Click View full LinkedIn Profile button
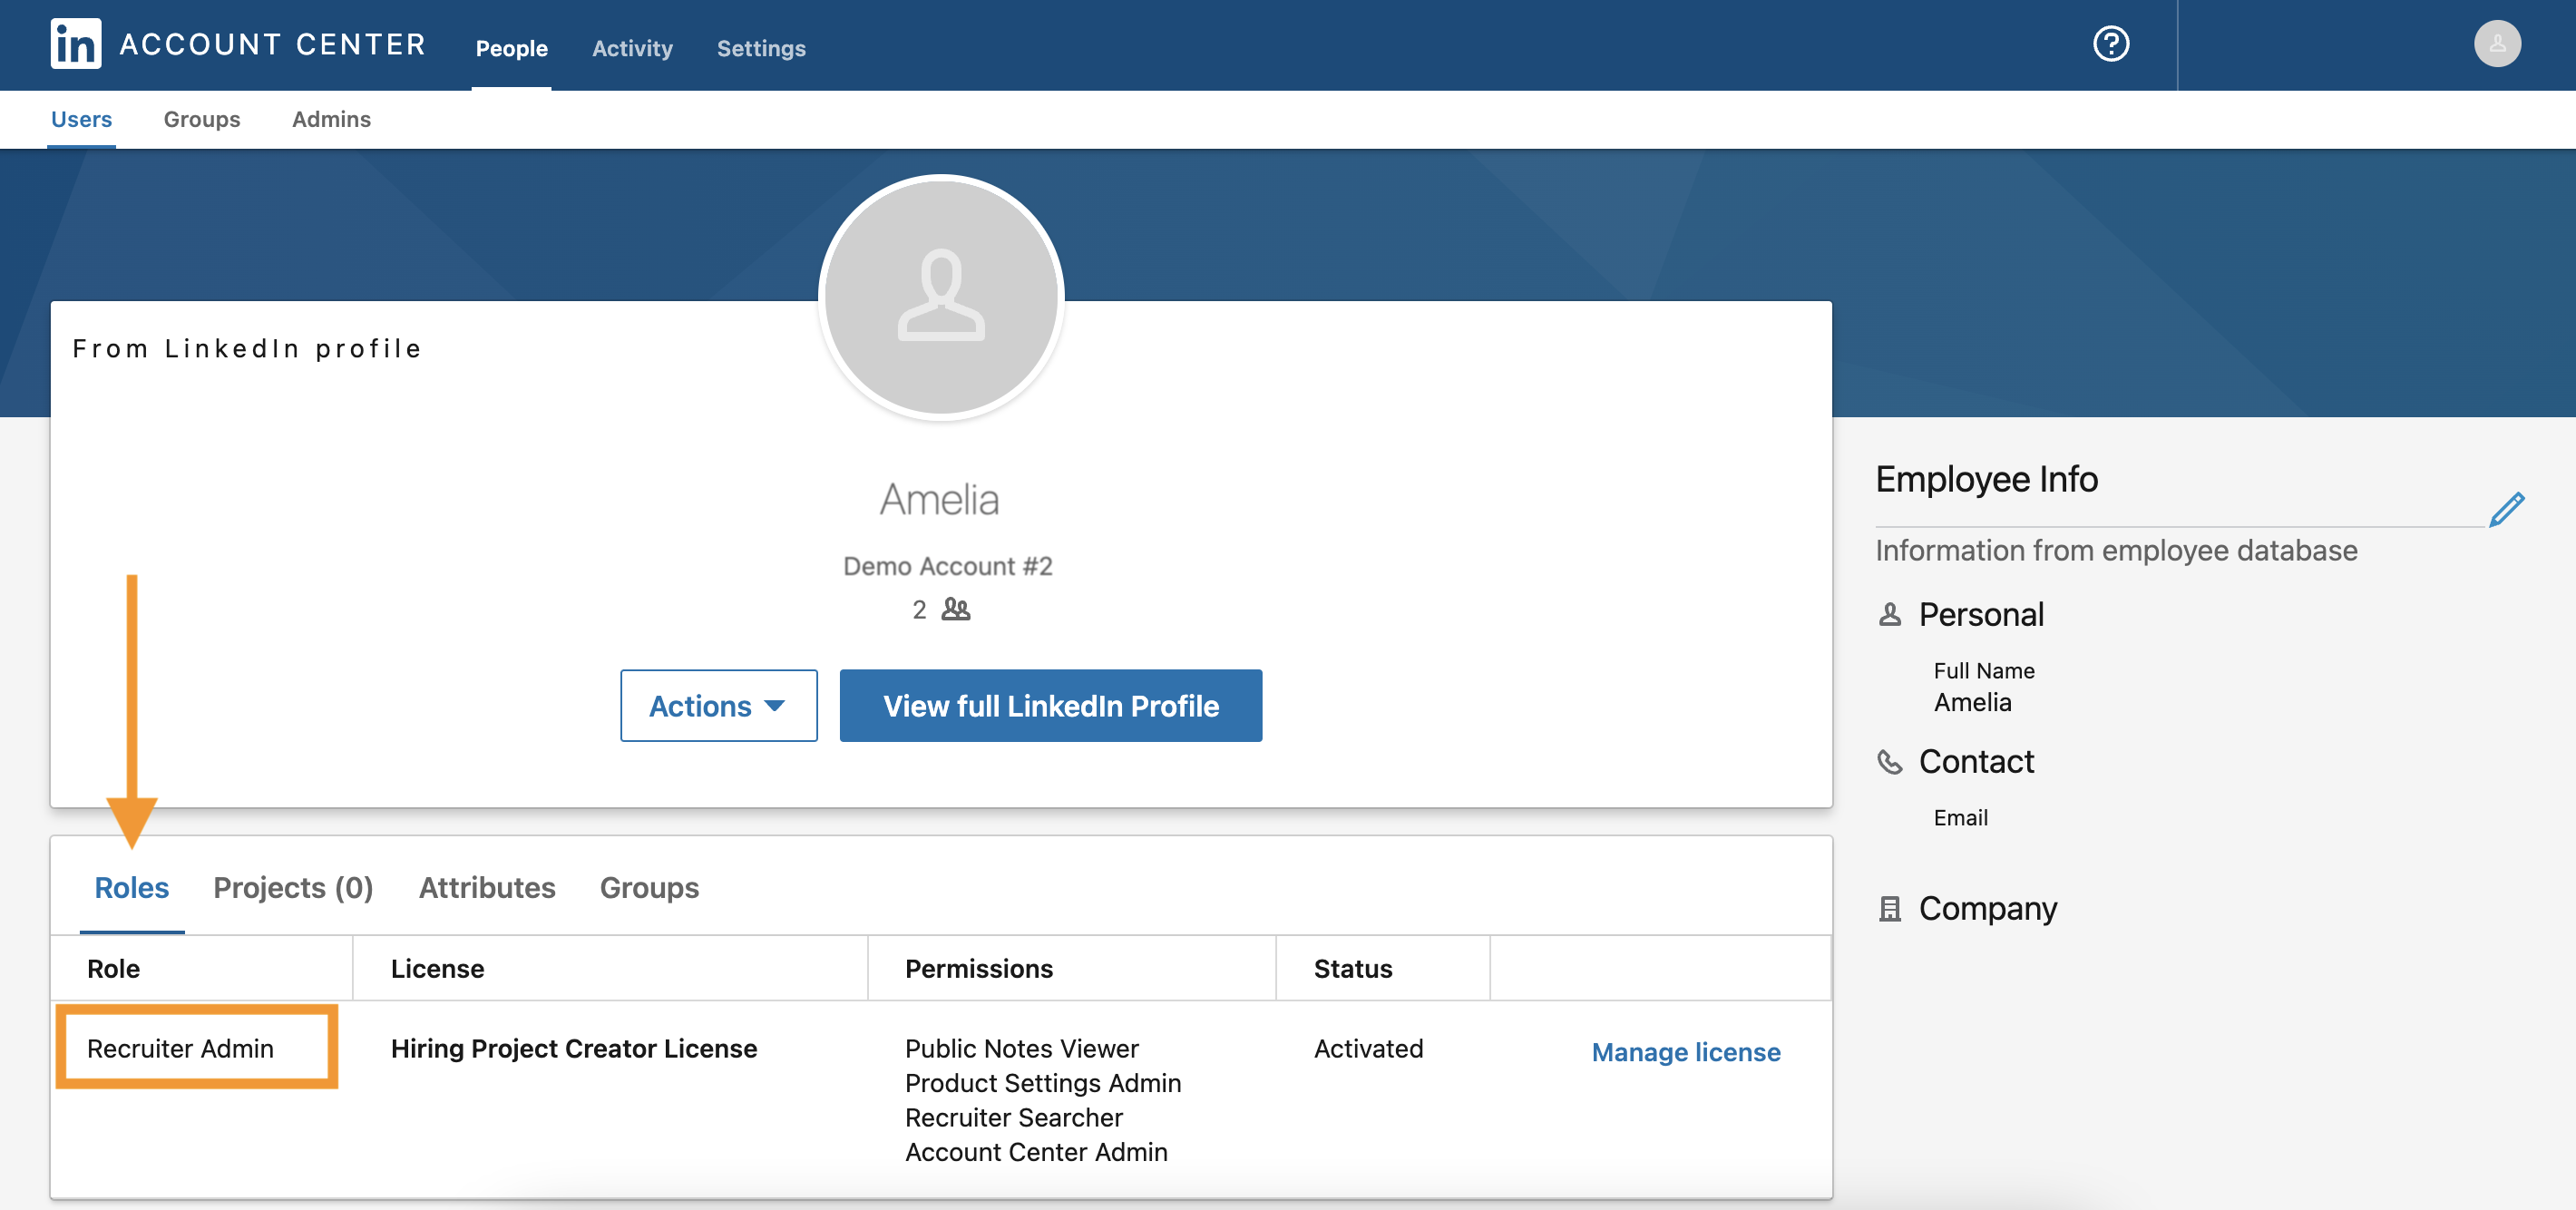The height and width of the screenshot is (1210, 2576). tap(1050, 706)
